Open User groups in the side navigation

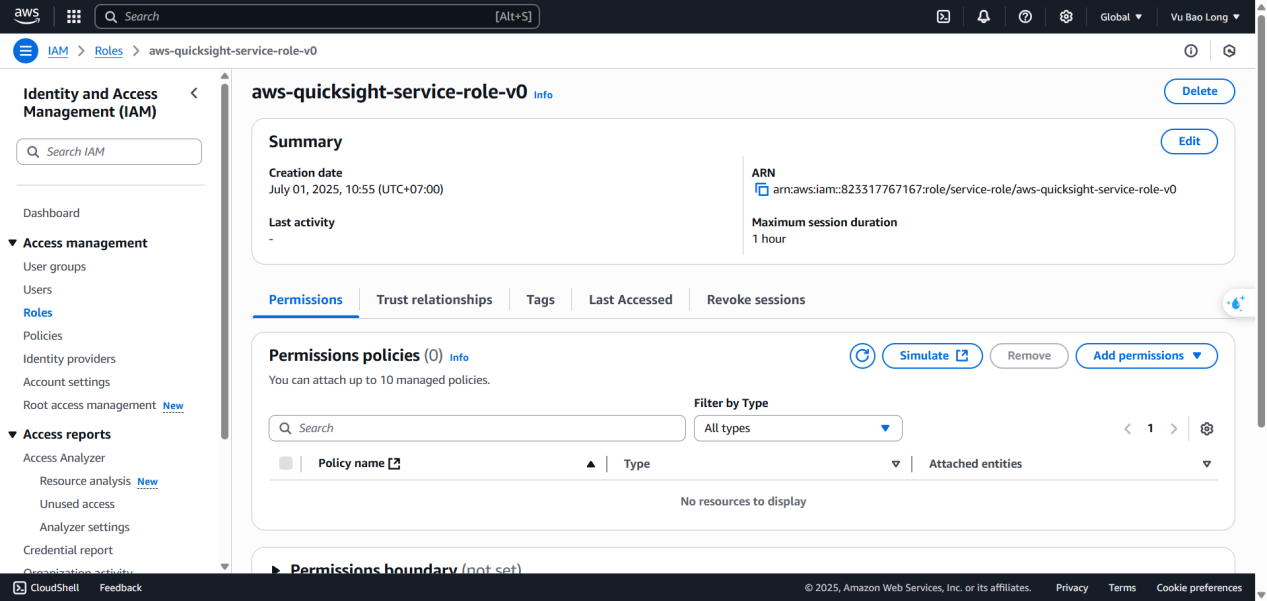pos(54,267)
